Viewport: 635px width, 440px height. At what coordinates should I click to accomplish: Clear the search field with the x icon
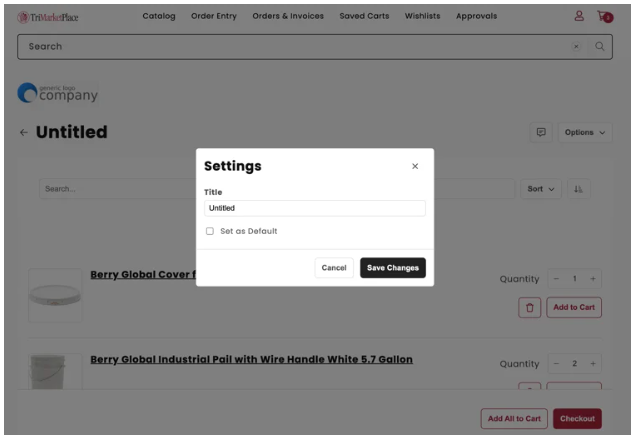pos(576,46)
